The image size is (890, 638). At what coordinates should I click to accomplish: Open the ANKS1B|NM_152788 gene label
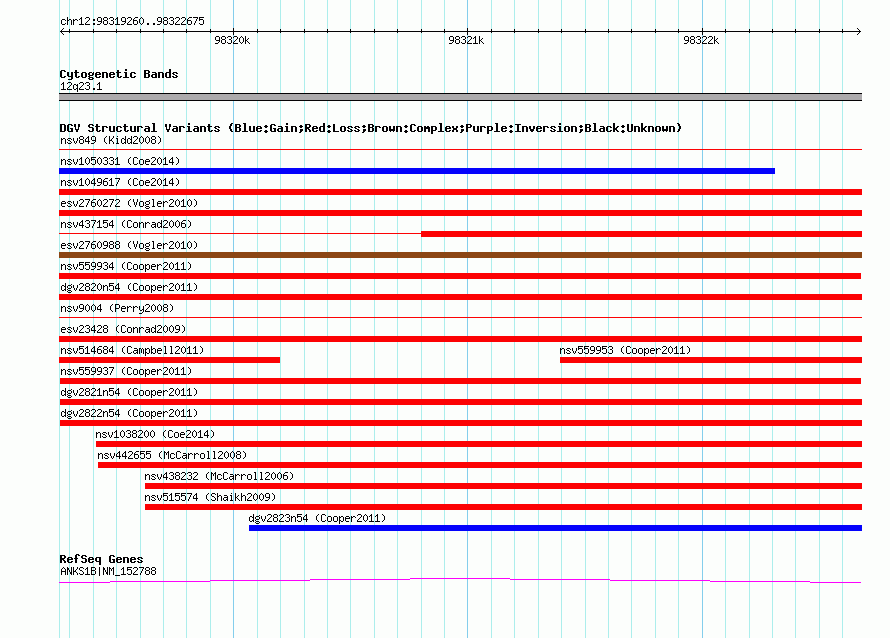pos(108,572)
